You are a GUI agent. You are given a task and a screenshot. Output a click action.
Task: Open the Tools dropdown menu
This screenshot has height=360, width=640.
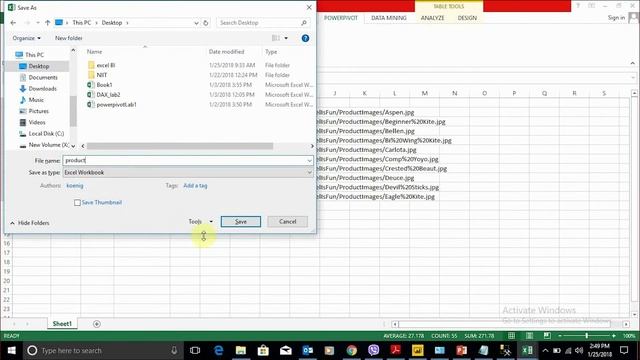pos(200,221)
